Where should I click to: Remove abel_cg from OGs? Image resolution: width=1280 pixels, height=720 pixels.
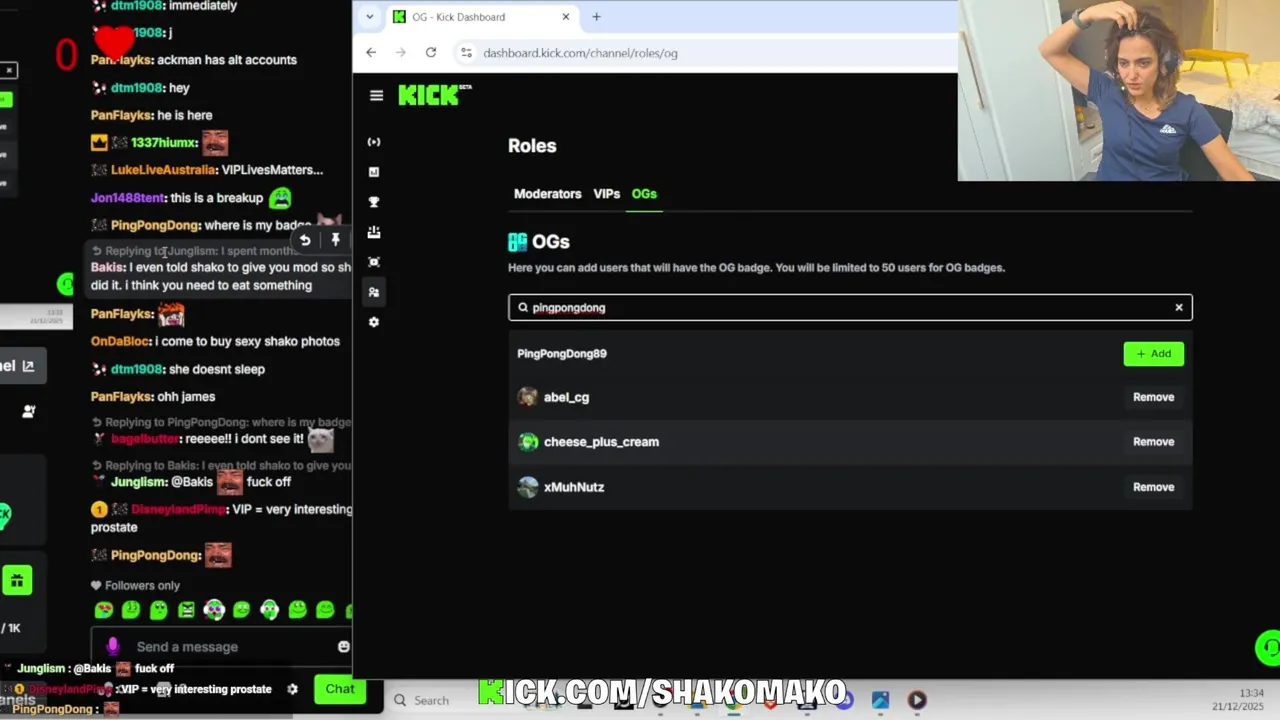pos(1153,397)
